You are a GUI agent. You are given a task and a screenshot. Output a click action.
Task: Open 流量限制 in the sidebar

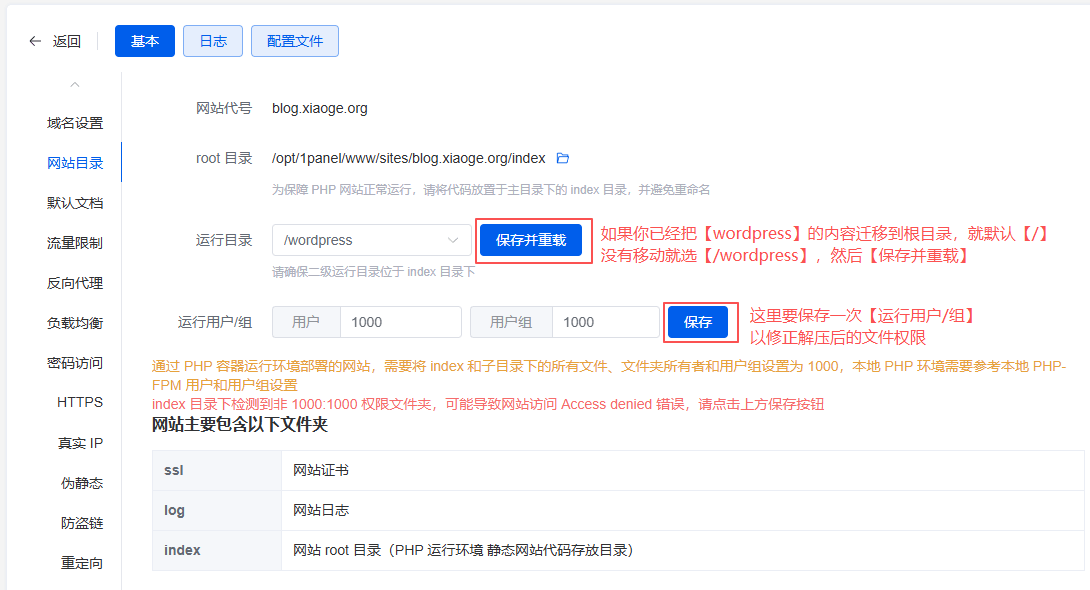(x=75, y=243)
